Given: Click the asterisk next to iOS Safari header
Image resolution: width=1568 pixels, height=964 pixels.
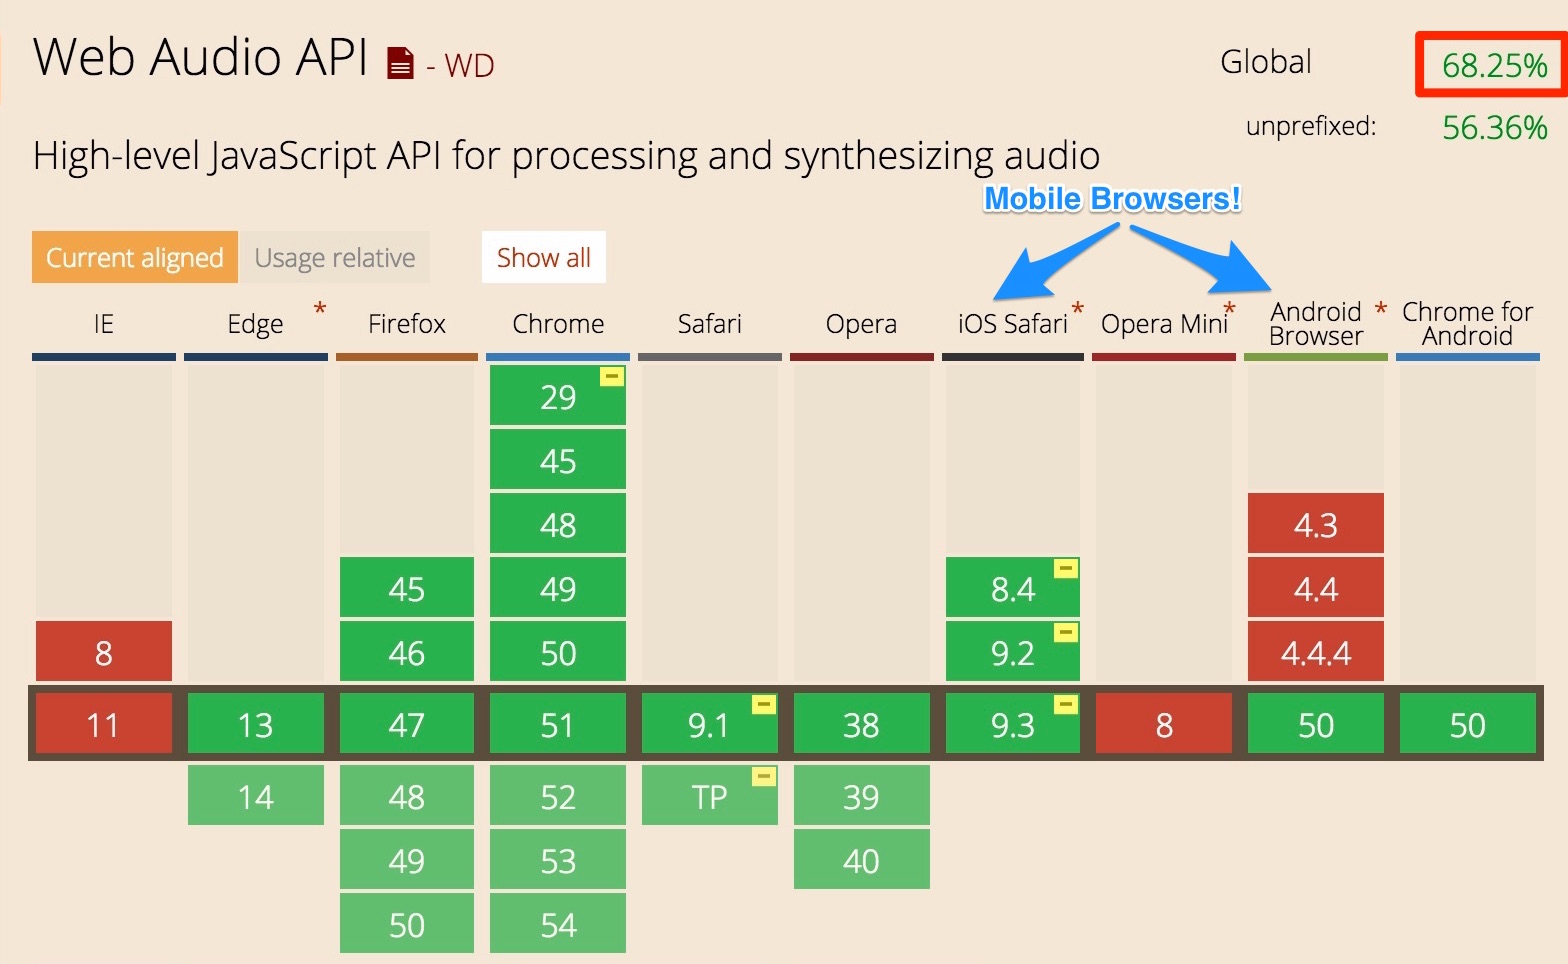Looking at the screenshot, I should (x=1078, y=310).
